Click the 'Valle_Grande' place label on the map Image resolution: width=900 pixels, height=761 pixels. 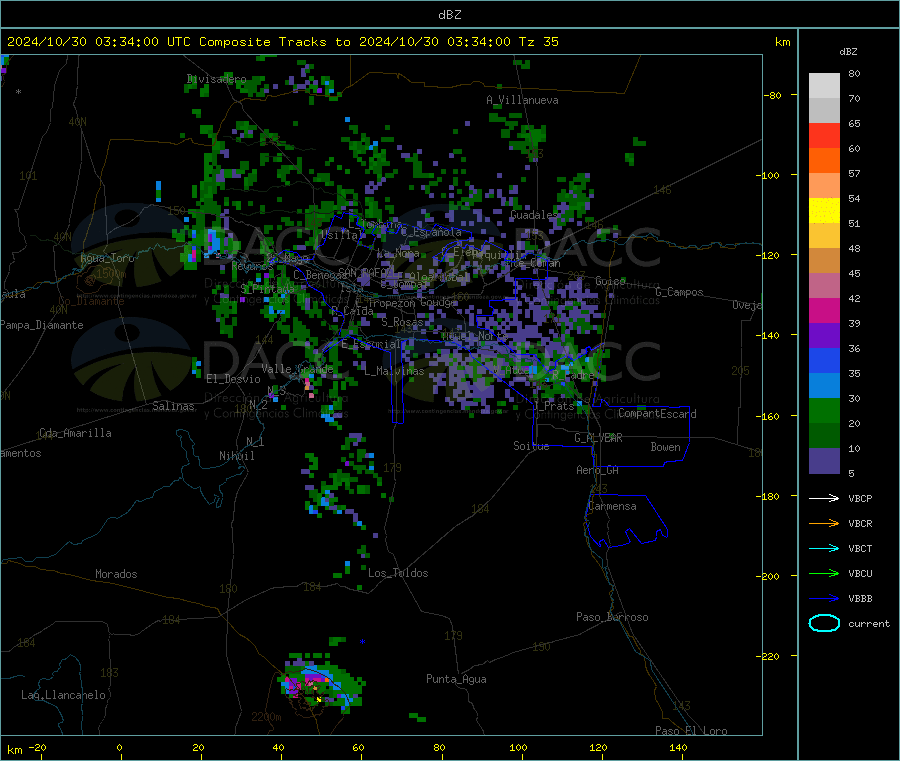297,369
